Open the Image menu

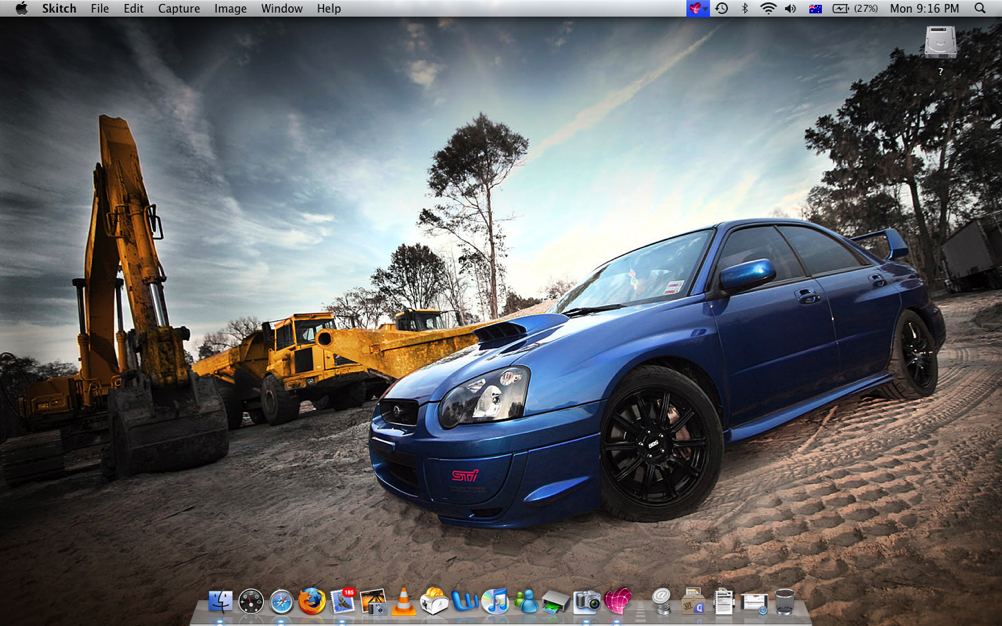(230, 8)
